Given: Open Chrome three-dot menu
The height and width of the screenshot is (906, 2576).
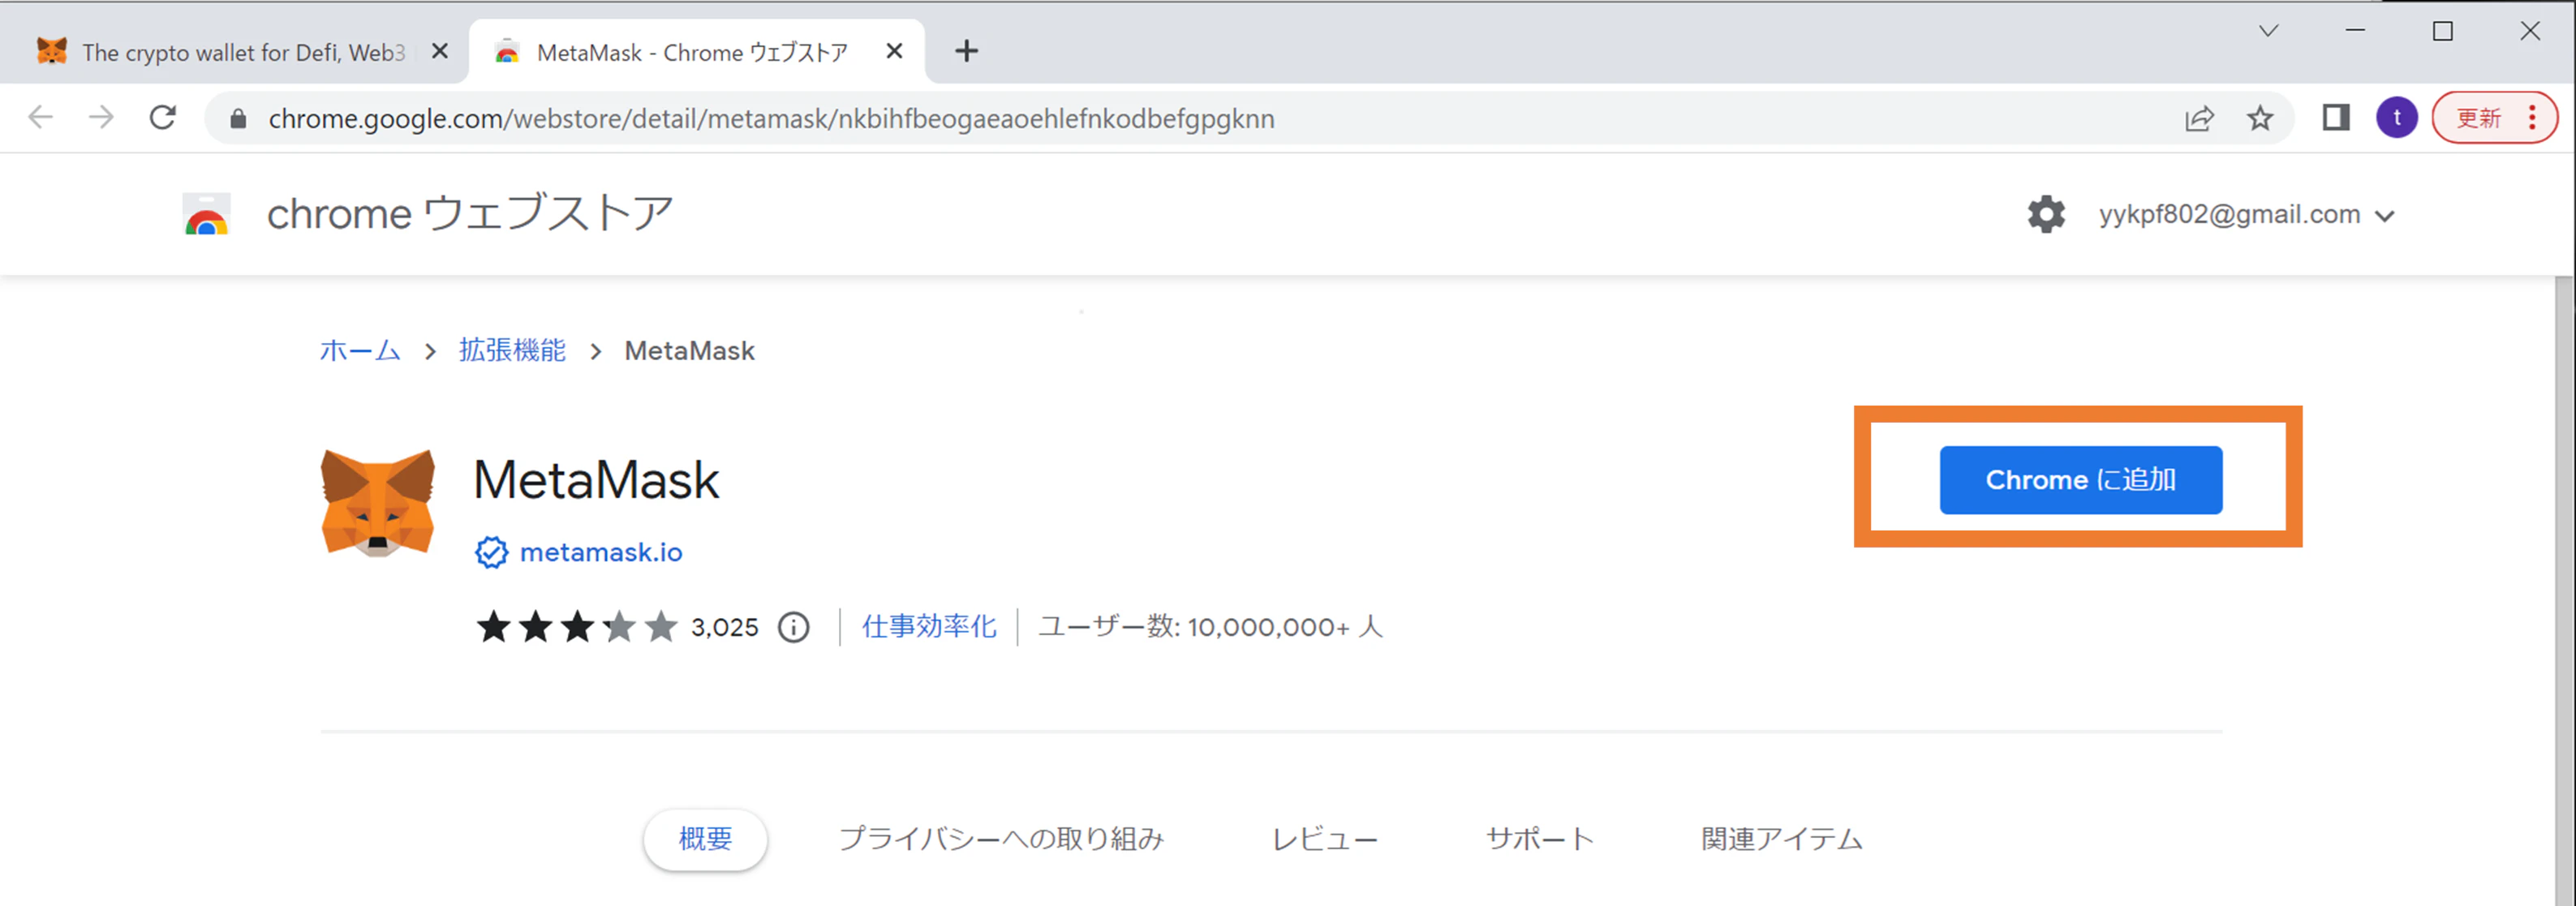Looking at the screenshot, I should (x=2532, y=118).
